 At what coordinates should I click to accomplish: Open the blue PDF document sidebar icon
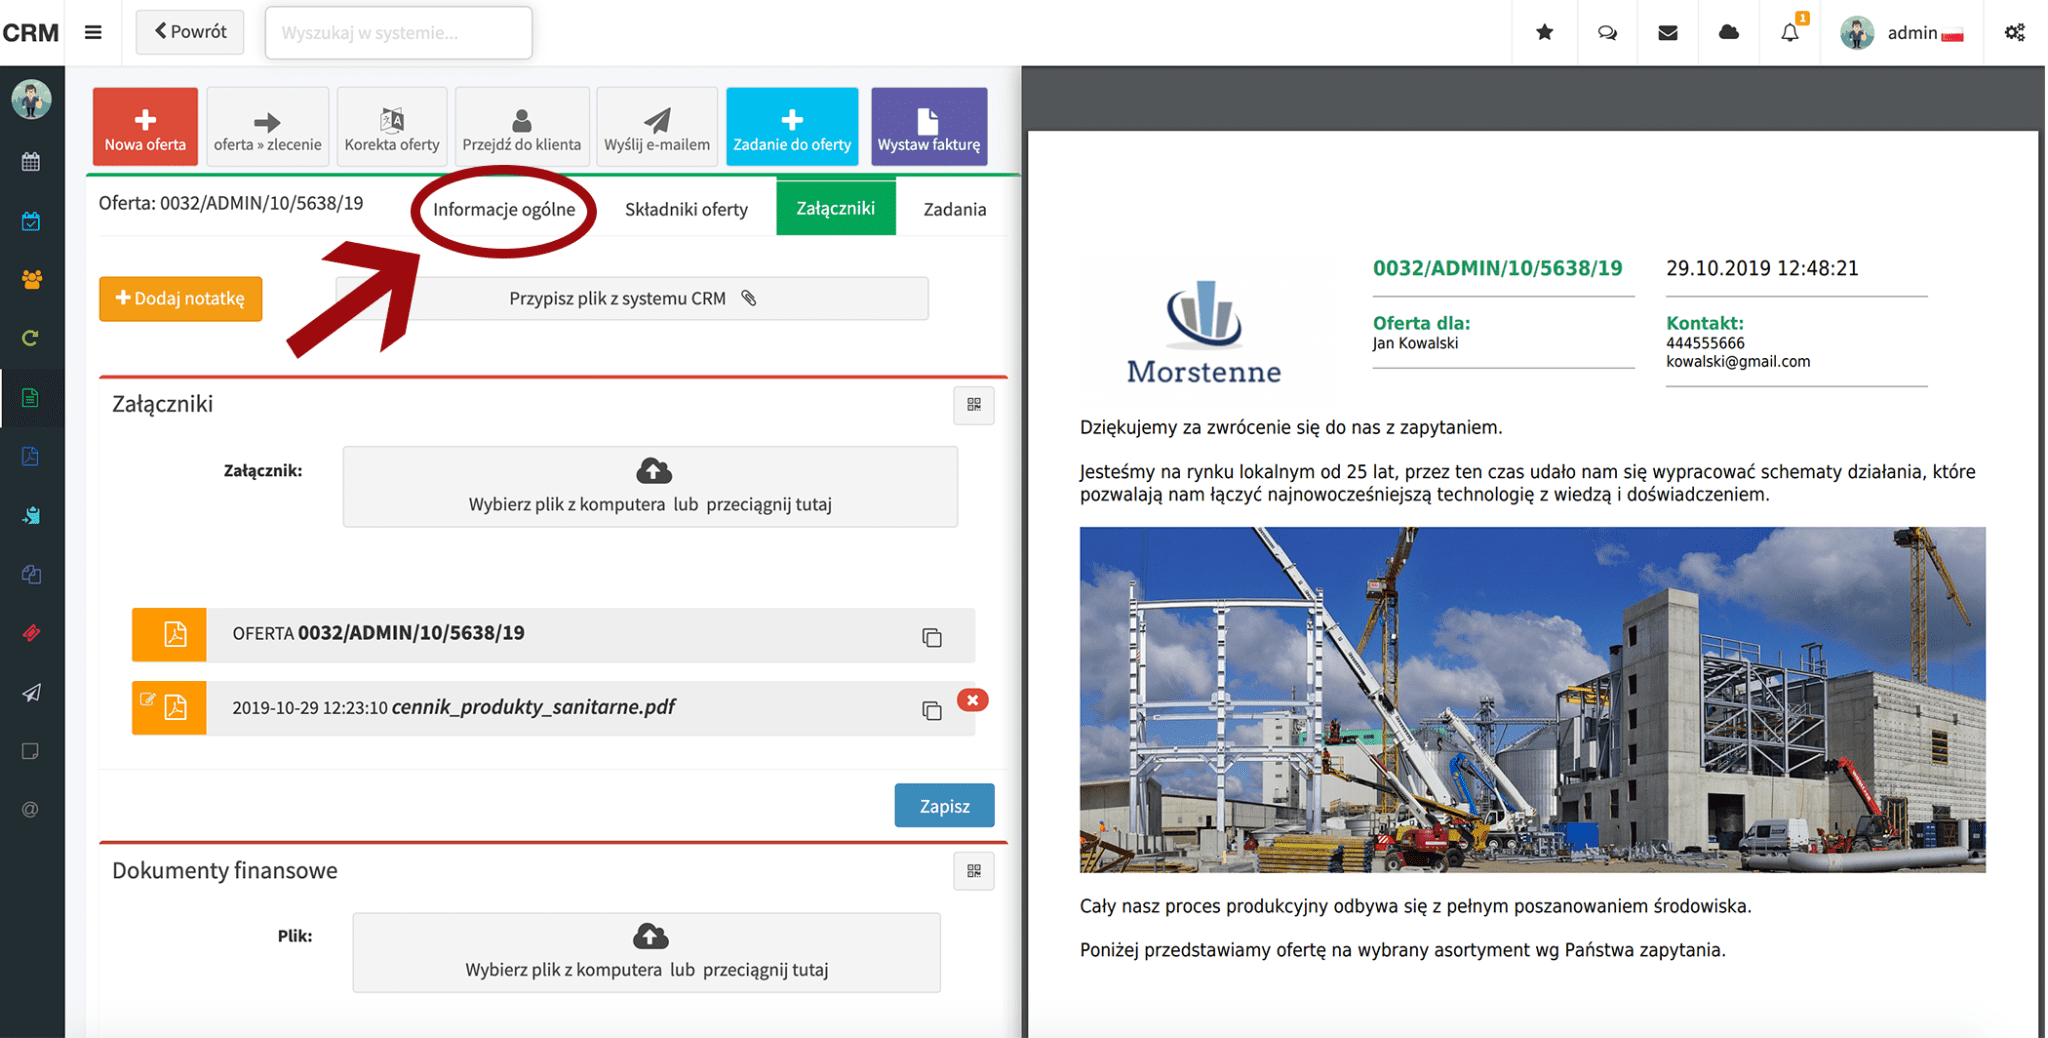(x=31, y=457)
